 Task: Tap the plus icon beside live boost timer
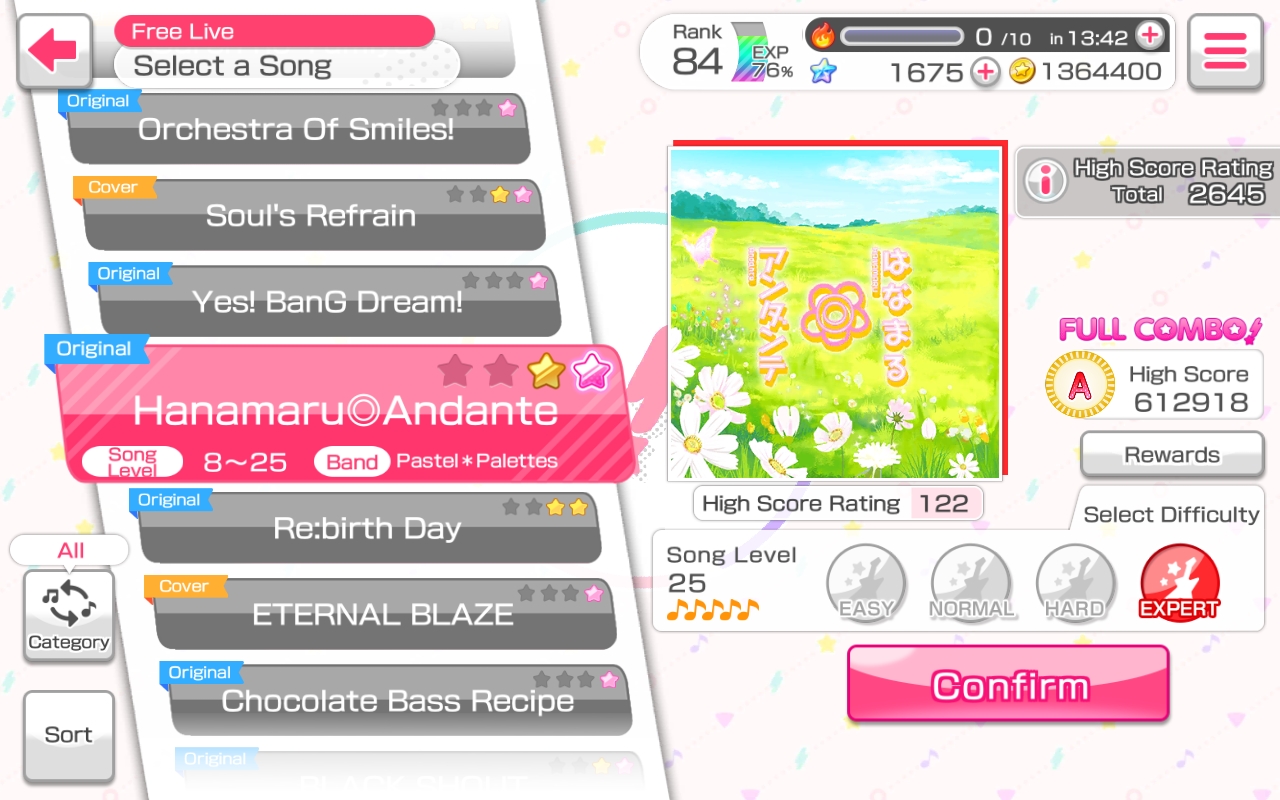click(1150, 36)
